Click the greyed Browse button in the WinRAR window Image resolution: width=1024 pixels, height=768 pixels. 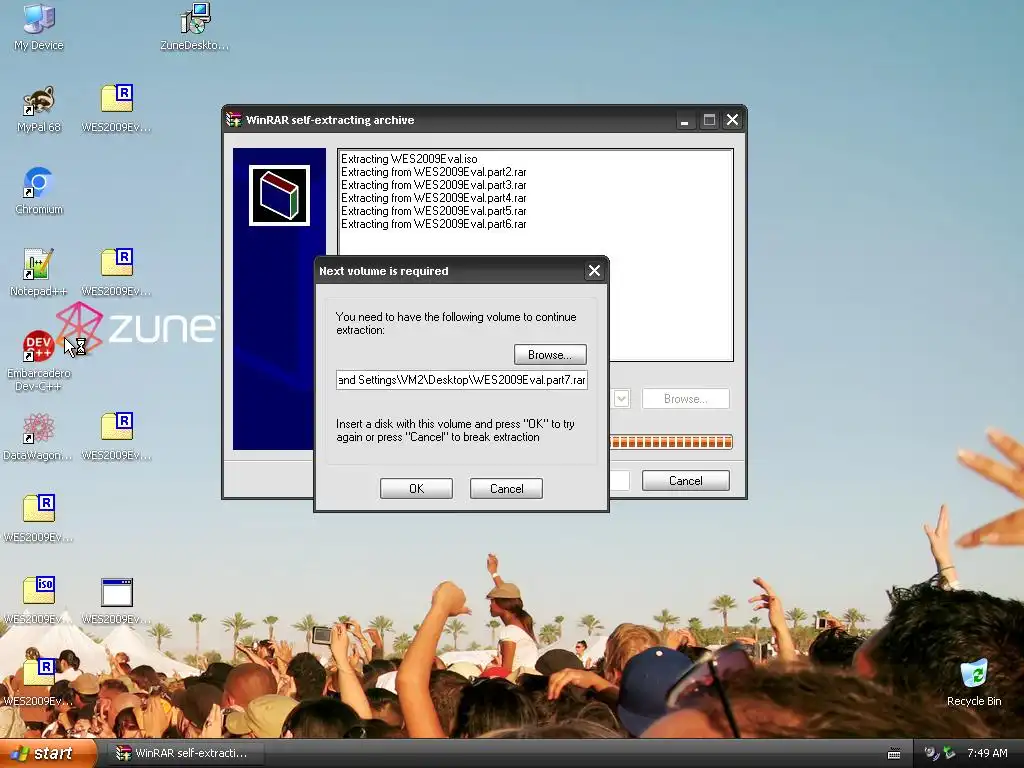click(x=686, y=398)
